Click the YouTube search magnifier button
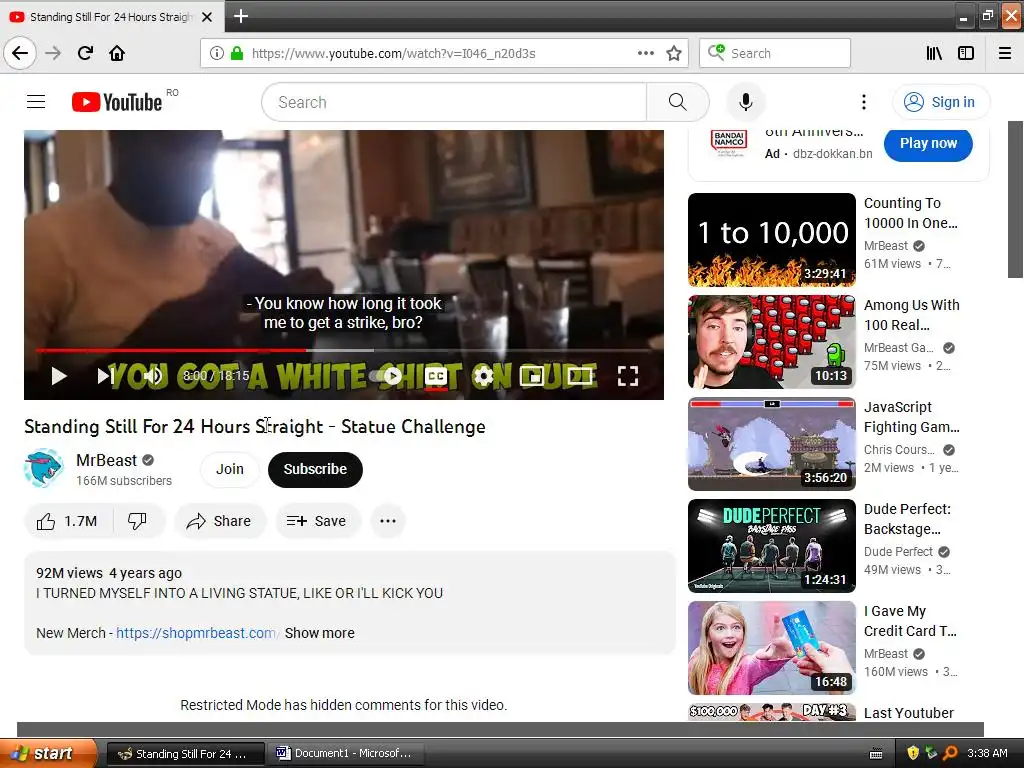The width and height of the screenshot is (1024, 768). click(x=678, y=102)
